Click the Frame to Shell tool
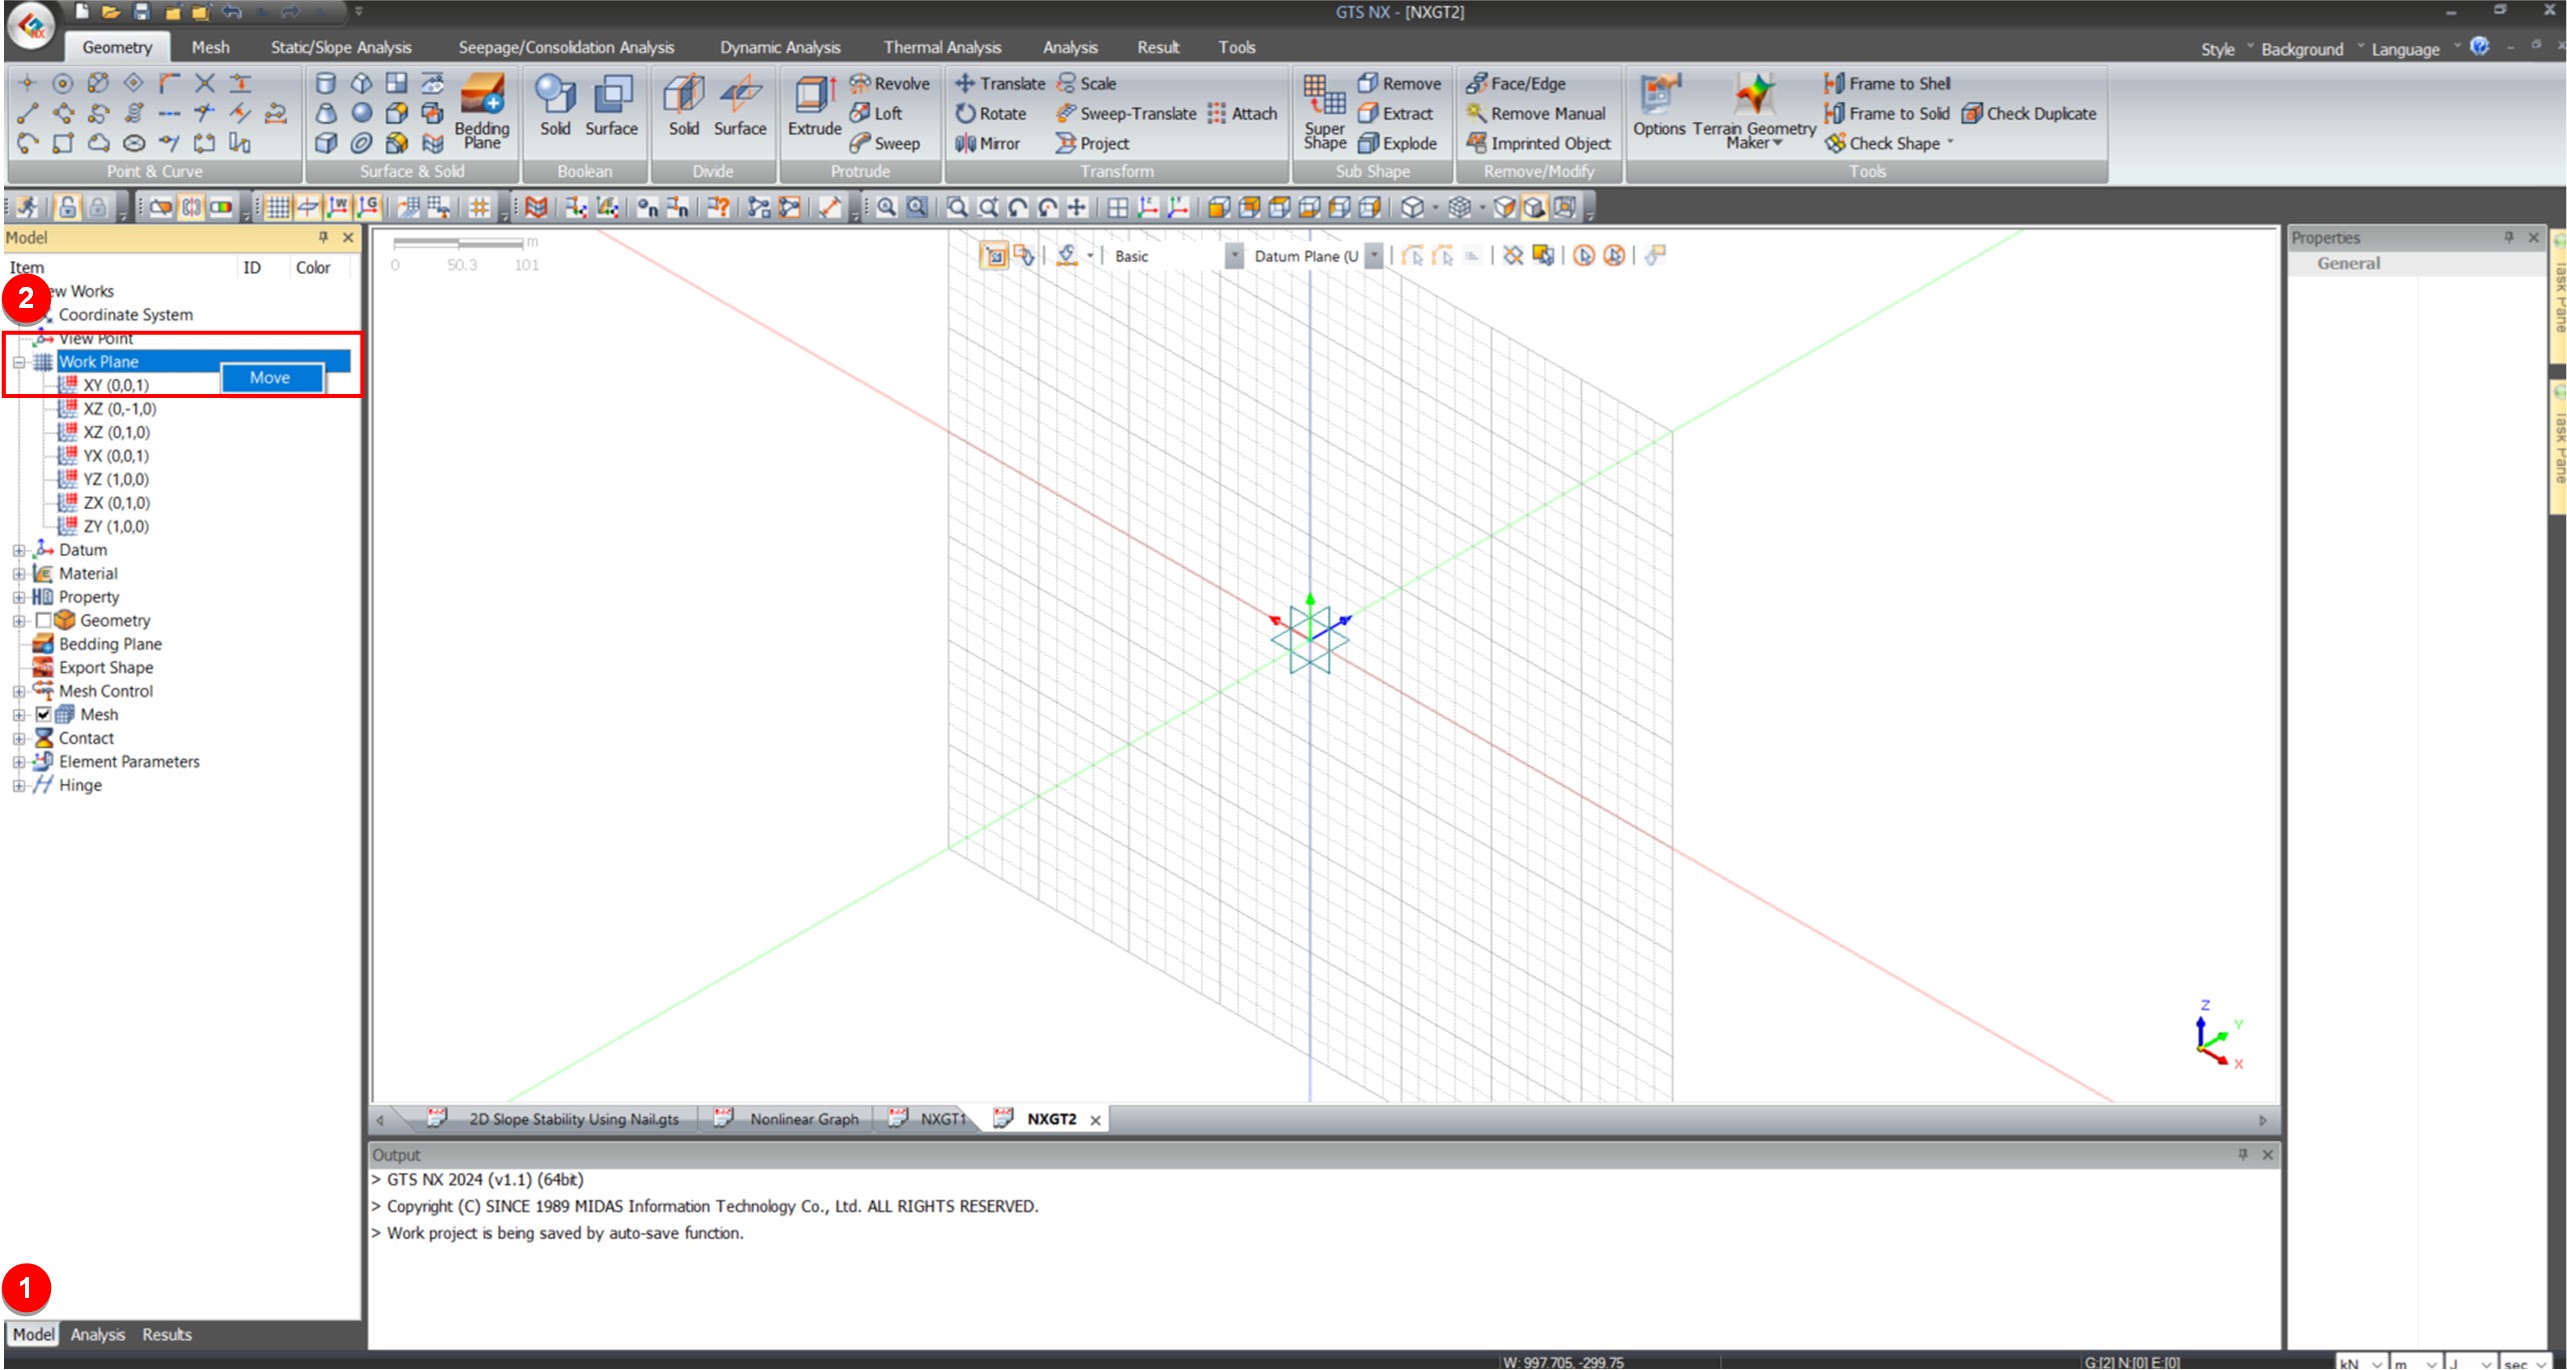 (x=1888, y=84)
